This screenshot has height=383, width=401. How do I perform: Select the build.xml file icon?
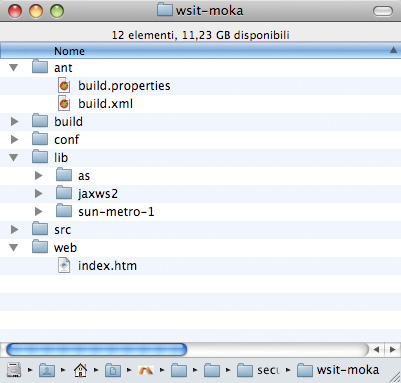coord(64,104)
